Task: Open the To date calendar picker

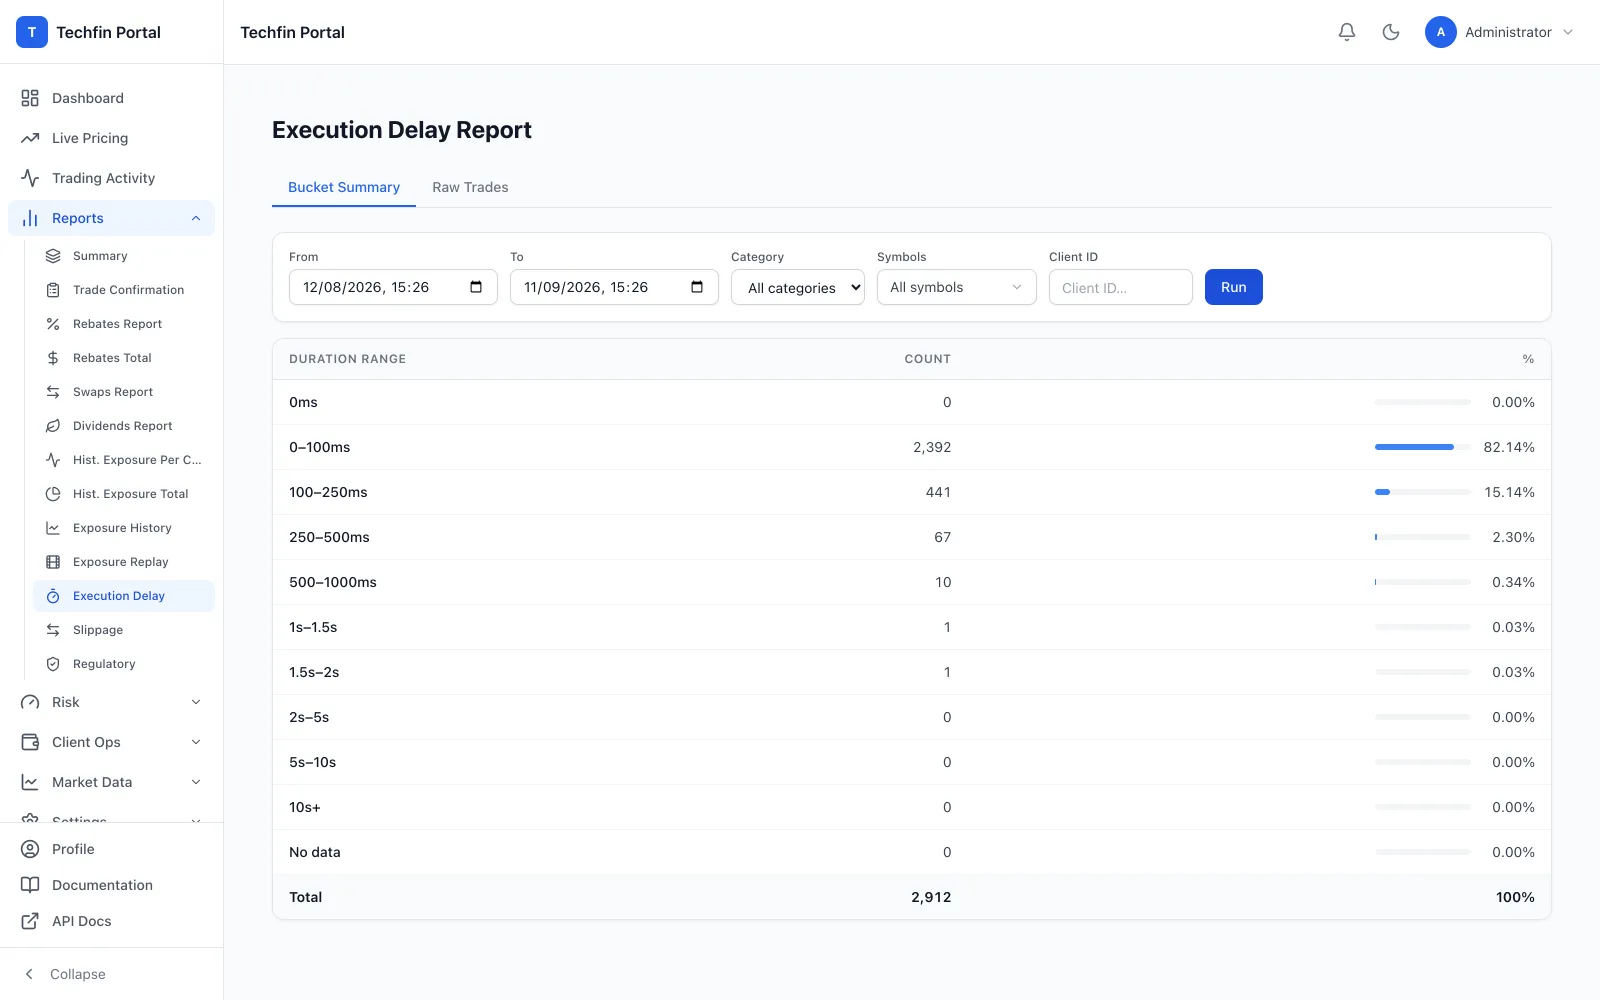Action: (x=697, y=287)
